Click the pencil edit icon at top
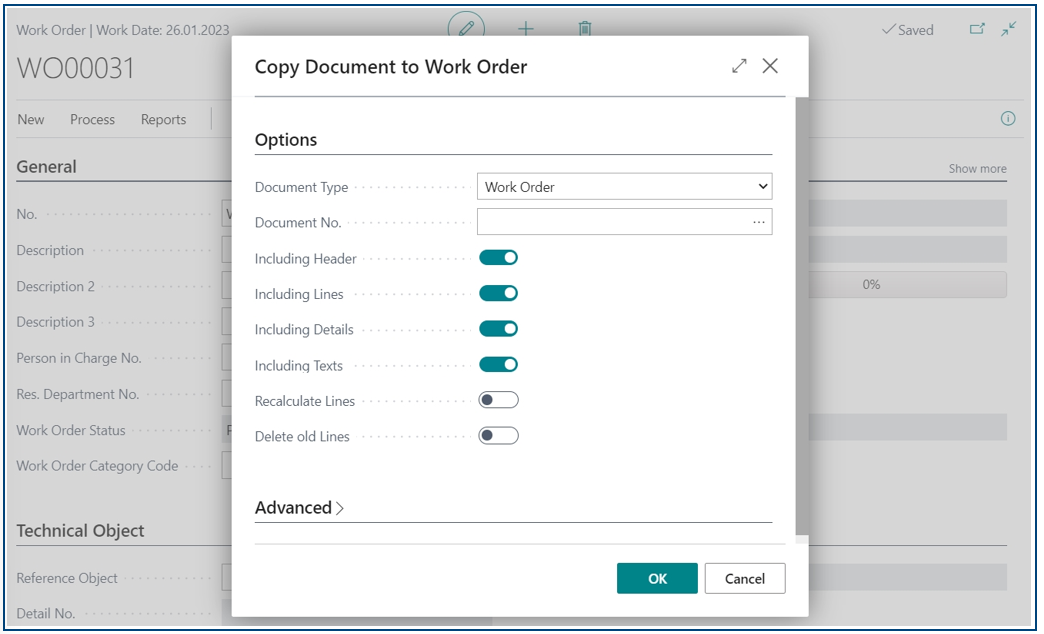The image size is (1044, 634). (x=466, y=29)
